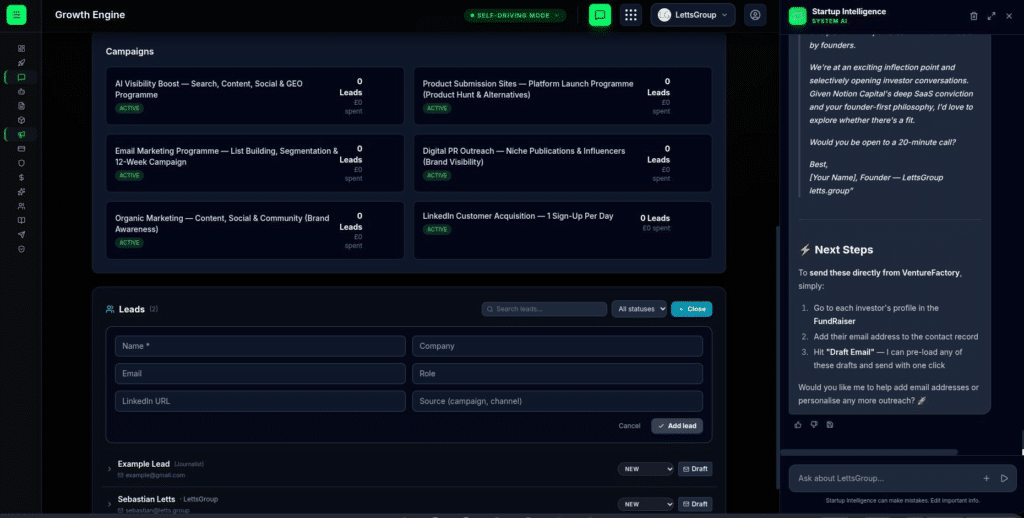Add attachment with plus icon in chat input

point(986,478)
